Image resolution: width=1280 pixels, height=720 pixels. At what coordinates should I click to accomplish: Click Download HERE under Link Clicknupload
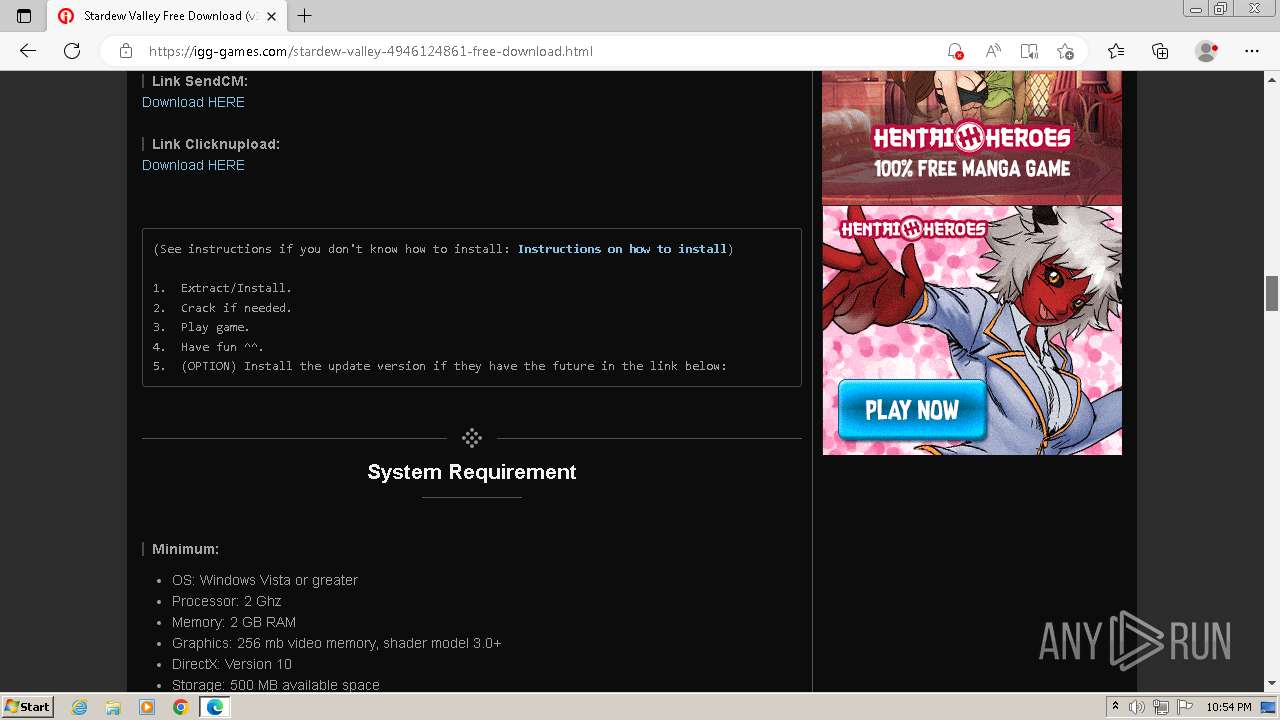pos(193,165)
